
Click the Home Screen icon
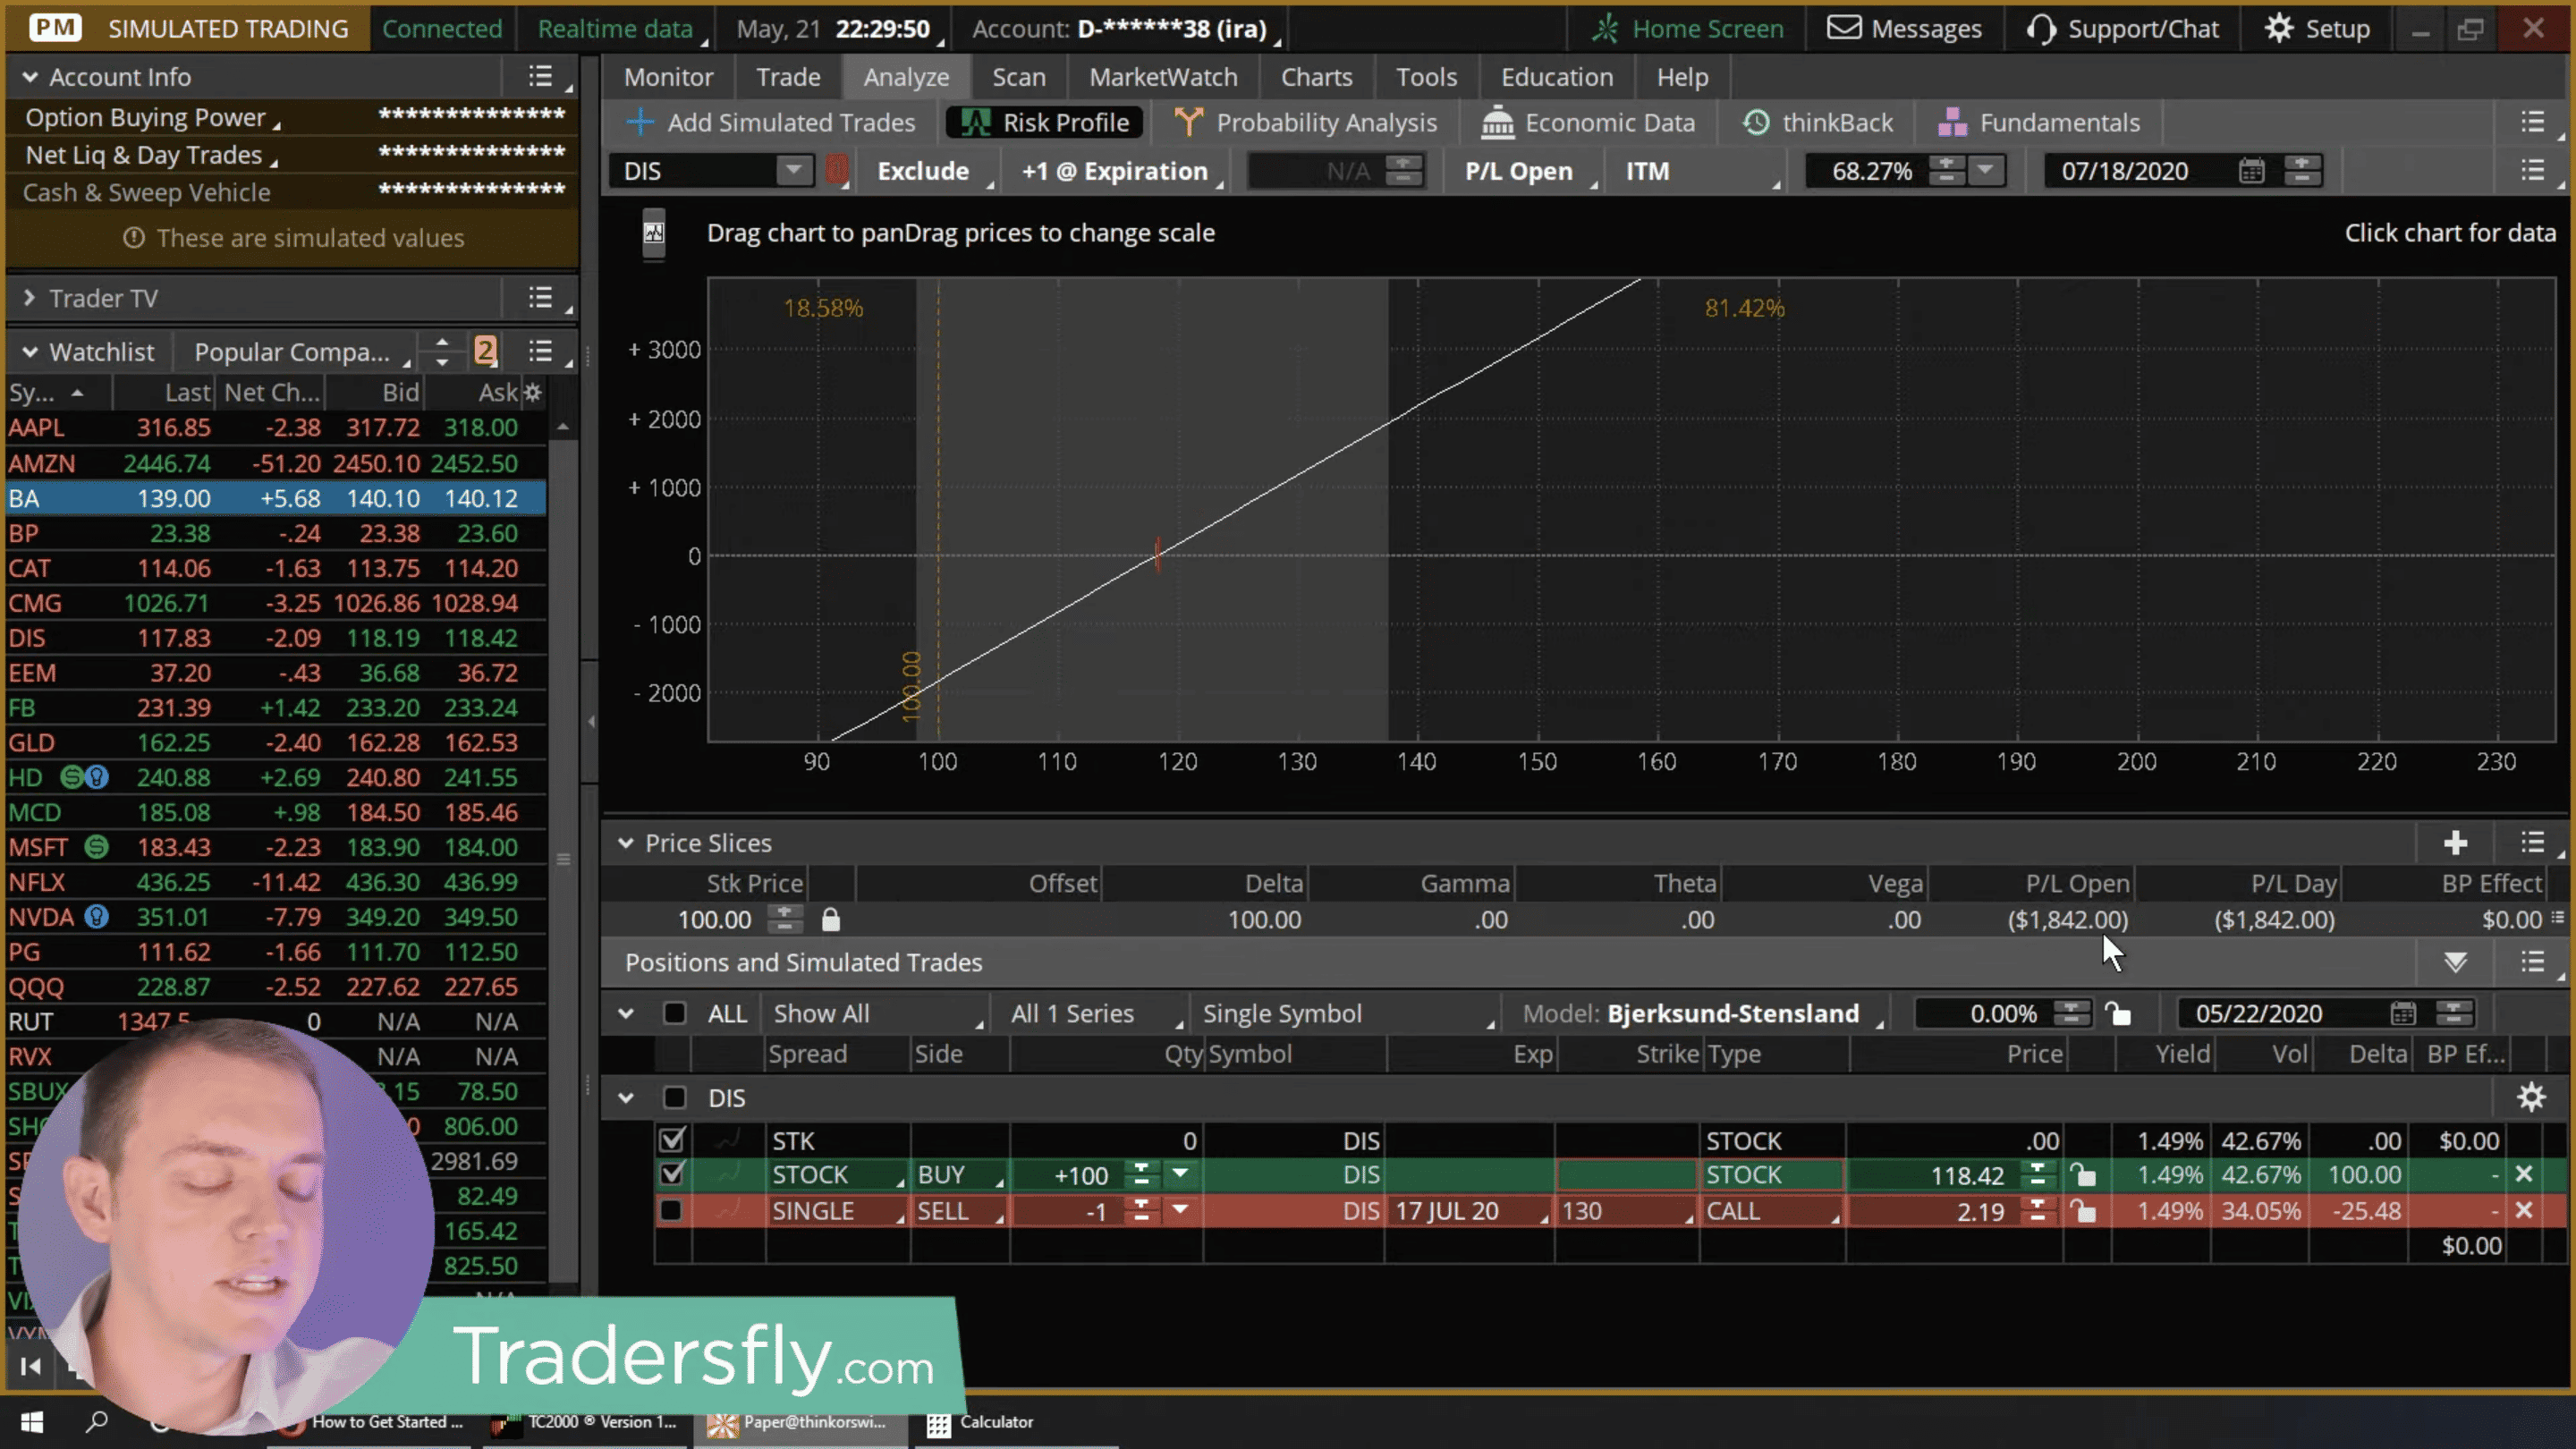tap(1605, 28)
